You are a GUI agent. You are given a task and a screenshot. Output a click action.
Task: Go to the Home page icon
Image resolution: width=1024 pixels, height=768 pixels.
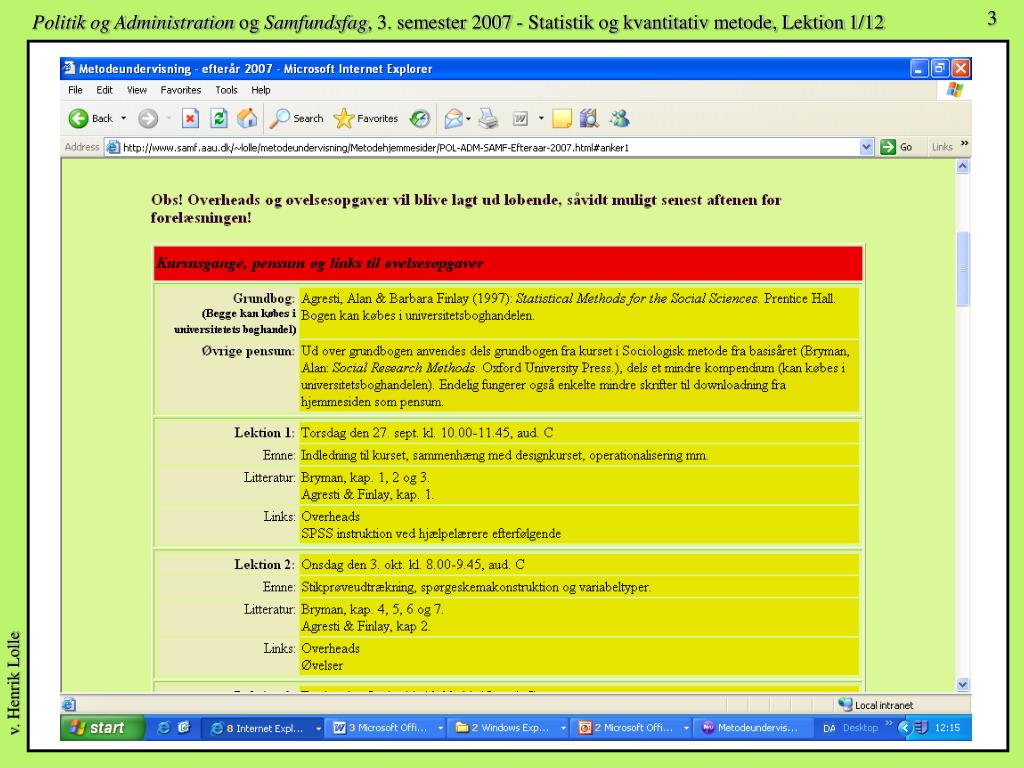tap(247, 118)
